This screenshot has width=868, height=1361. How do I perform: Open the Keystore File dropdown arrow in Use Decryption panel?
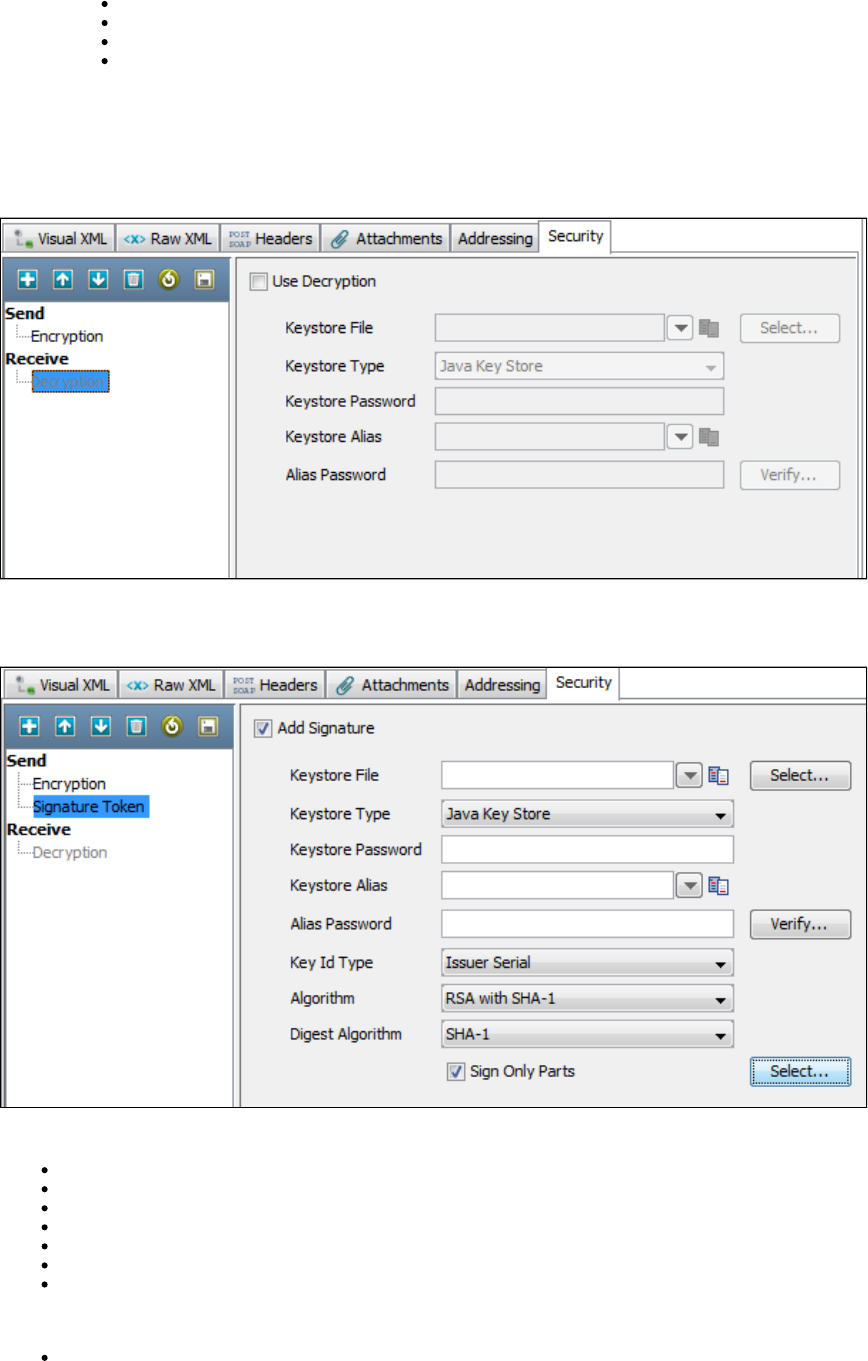pos(680,327)
